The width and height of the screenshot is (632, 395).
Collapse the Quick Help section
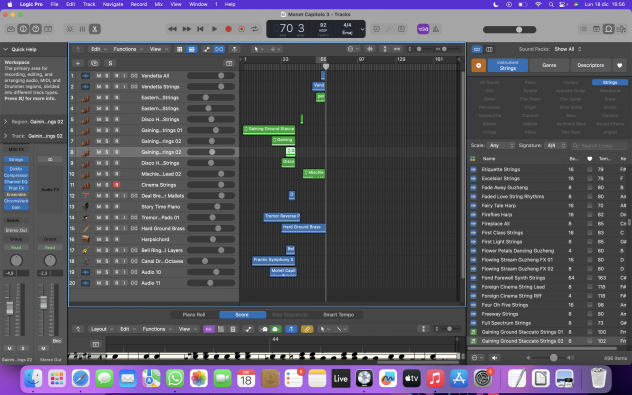[x=6, y=49]
